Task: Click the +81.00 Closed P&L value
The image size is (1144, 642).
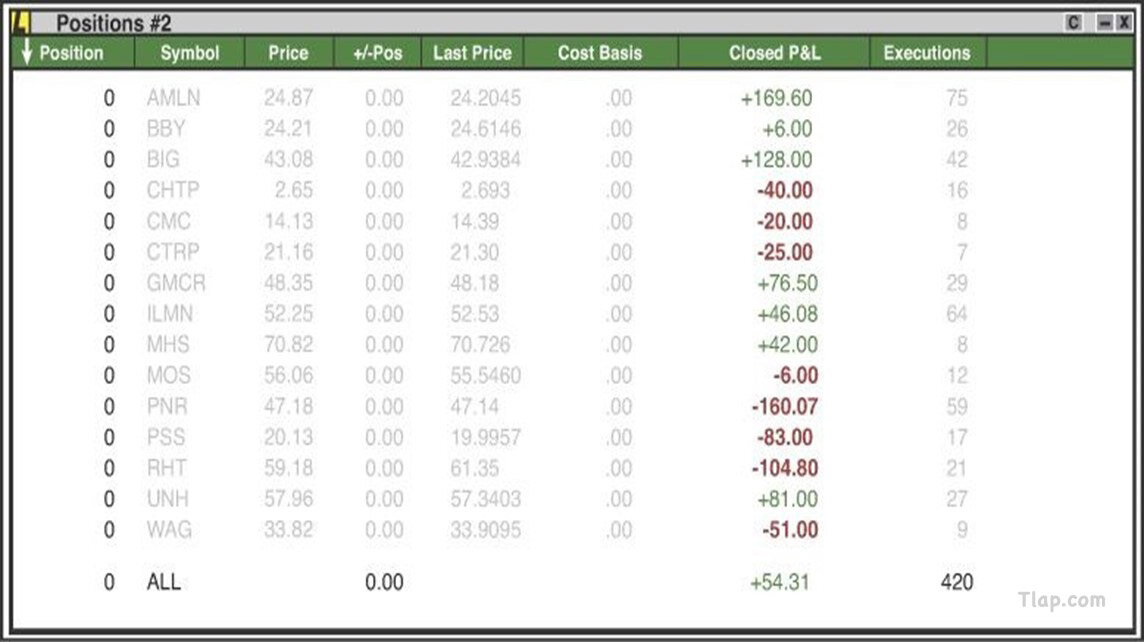Action: point(787,498)
